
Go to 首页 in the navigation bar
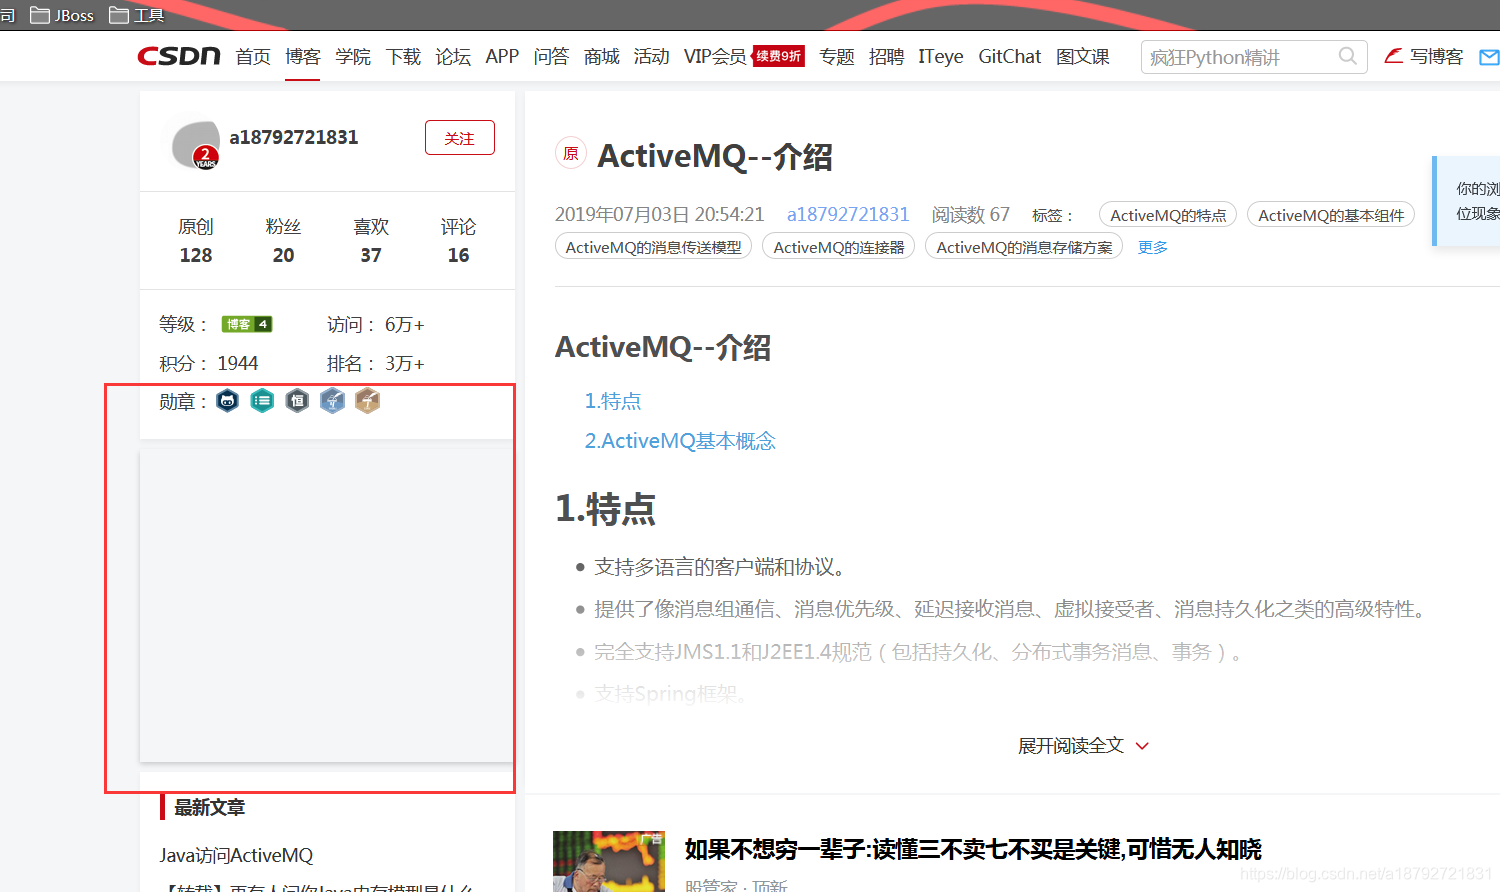pos(253,57)
